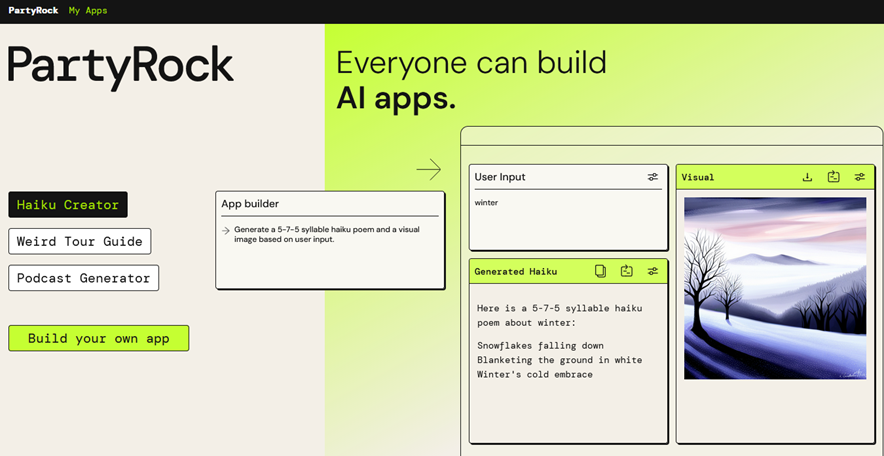Regenerate the Generated Haiku with retry icon
This screenshot has width=884, height=456.
click(x=626, y=271)
